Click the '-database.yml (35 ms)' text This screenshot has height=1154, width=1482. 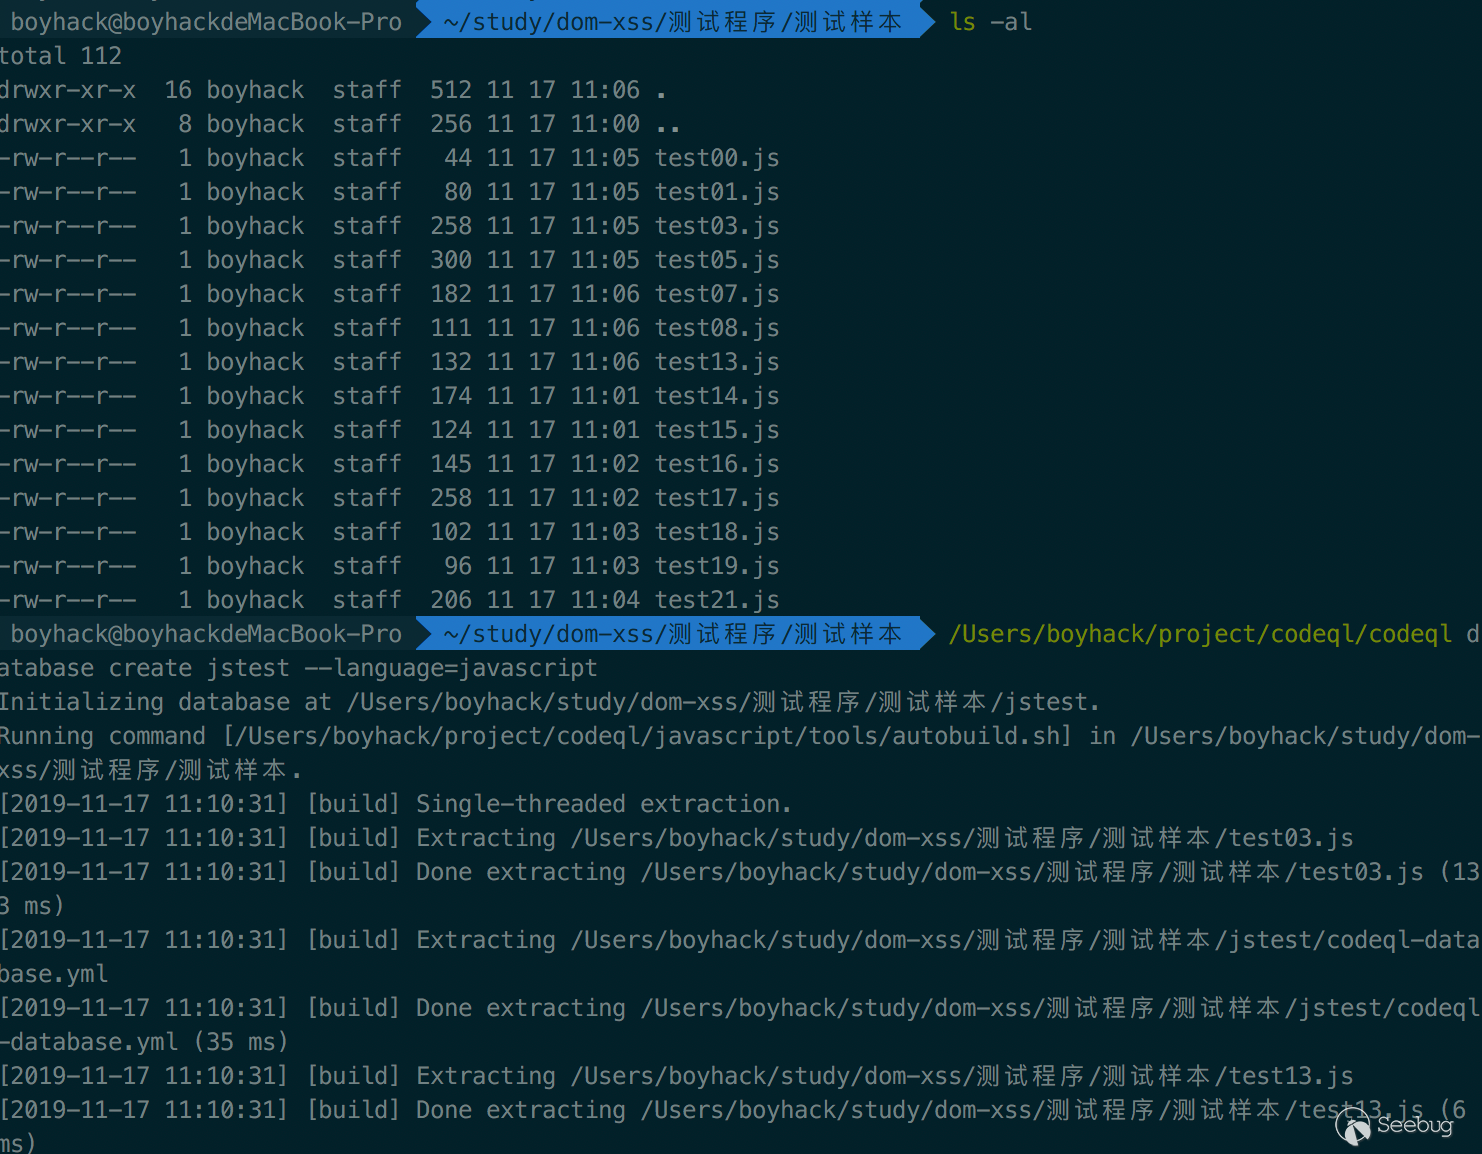144,1042
